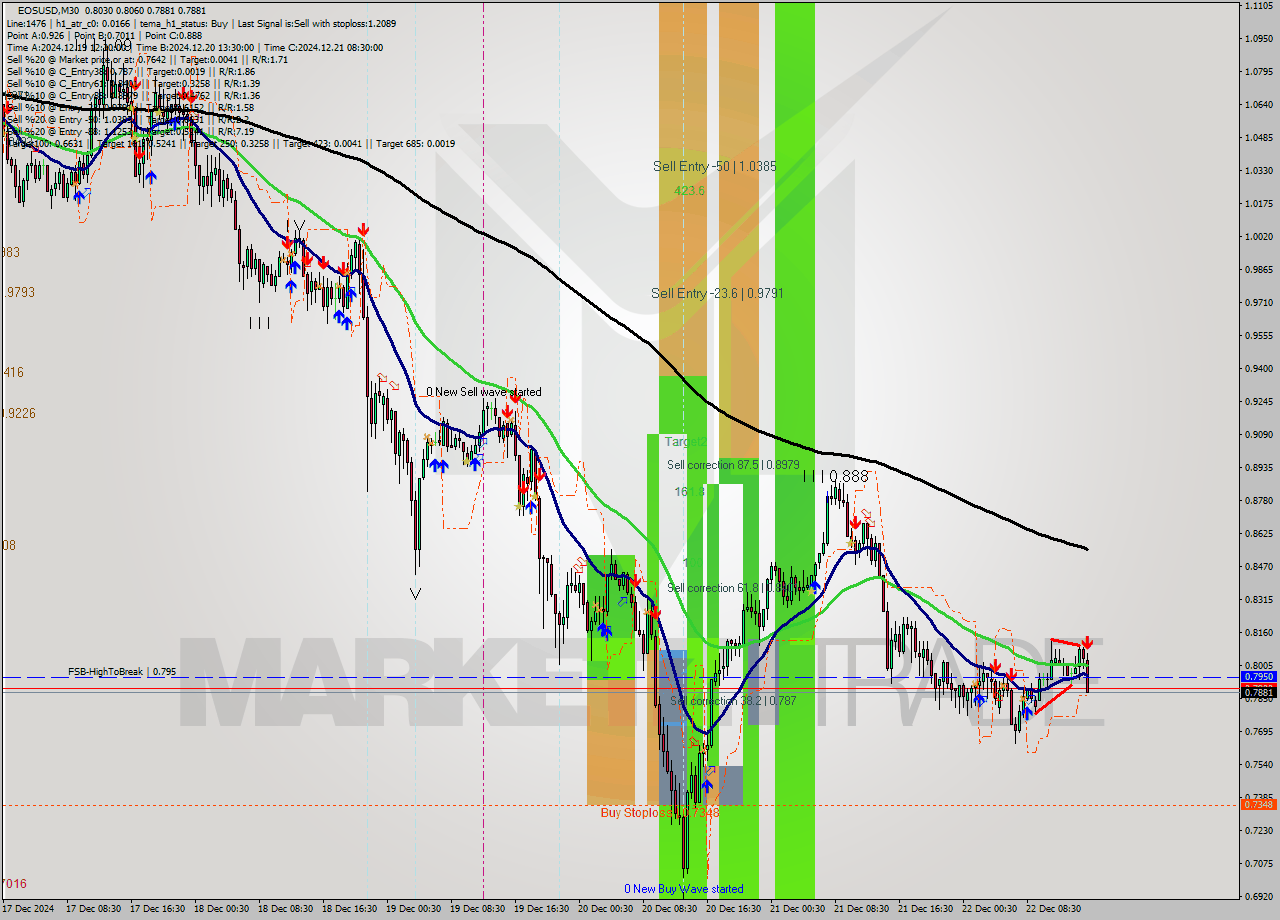The height and width of the screenshot is (920, 1280).
Task: Click the red 0.7881 current price tag
Action: pyautogui.click(x=1258, y=692)
